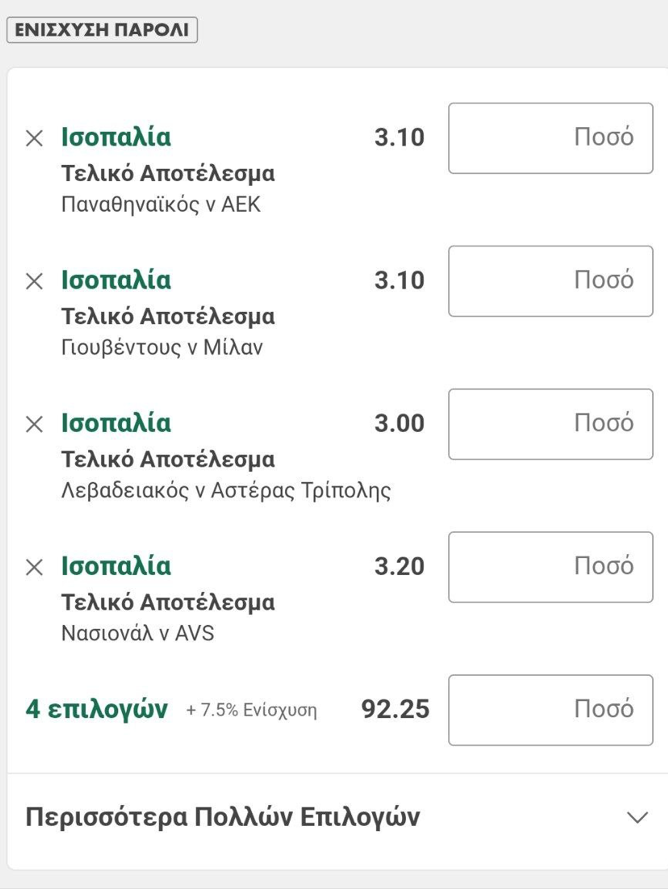Focus stake field for Λεβαδειακός match
Viewport: 668px width, 889px height.
pos(551,424)
